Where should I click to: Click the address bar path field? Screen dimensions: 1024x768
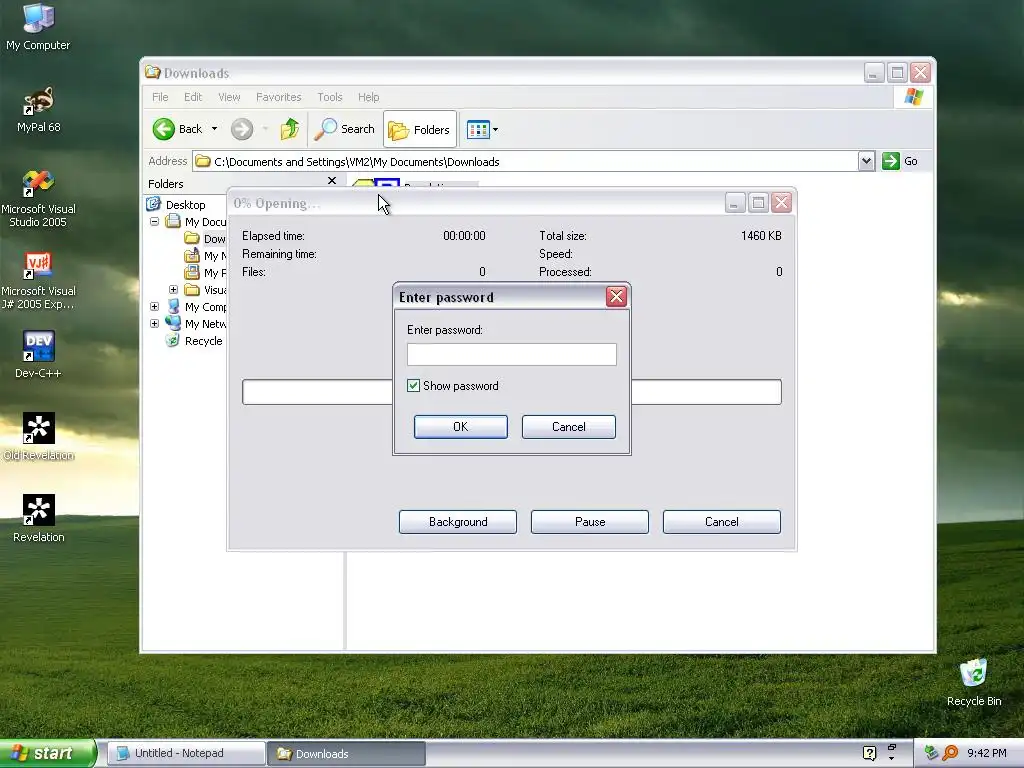point(525,161)
